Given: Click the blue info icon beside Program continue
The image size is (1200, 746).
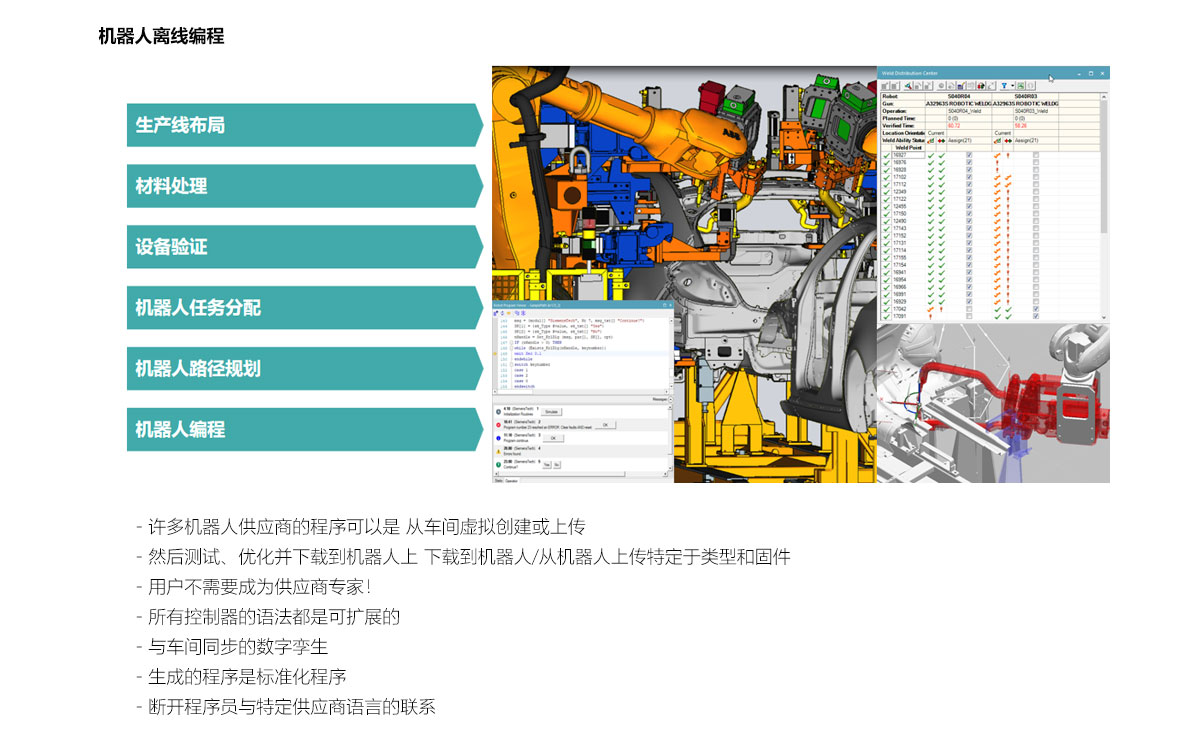Looking at the screenshot, I should [499, 438].
